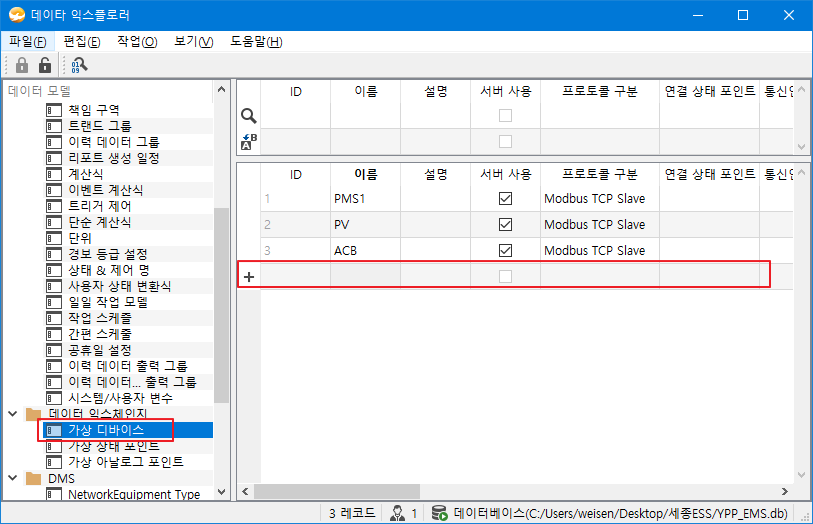Screen dimensions: 813x524
Task: Click the binary search toolbar icon
Action: 78,65
